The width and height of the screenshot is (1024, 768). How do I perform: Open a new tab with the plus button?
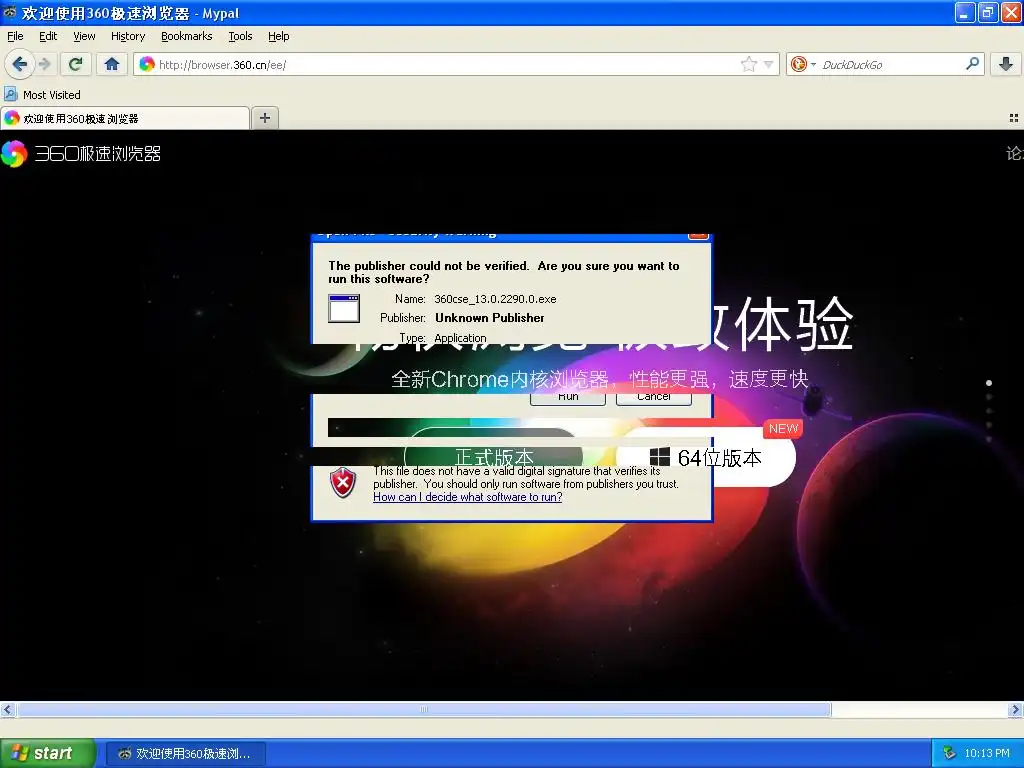tap(264, 118)
